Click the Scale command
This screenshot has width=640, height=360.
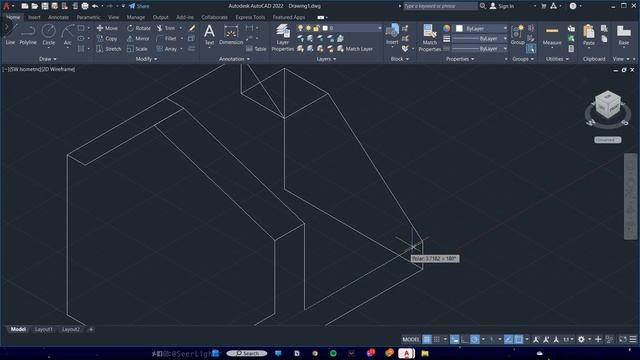(137, 49)
